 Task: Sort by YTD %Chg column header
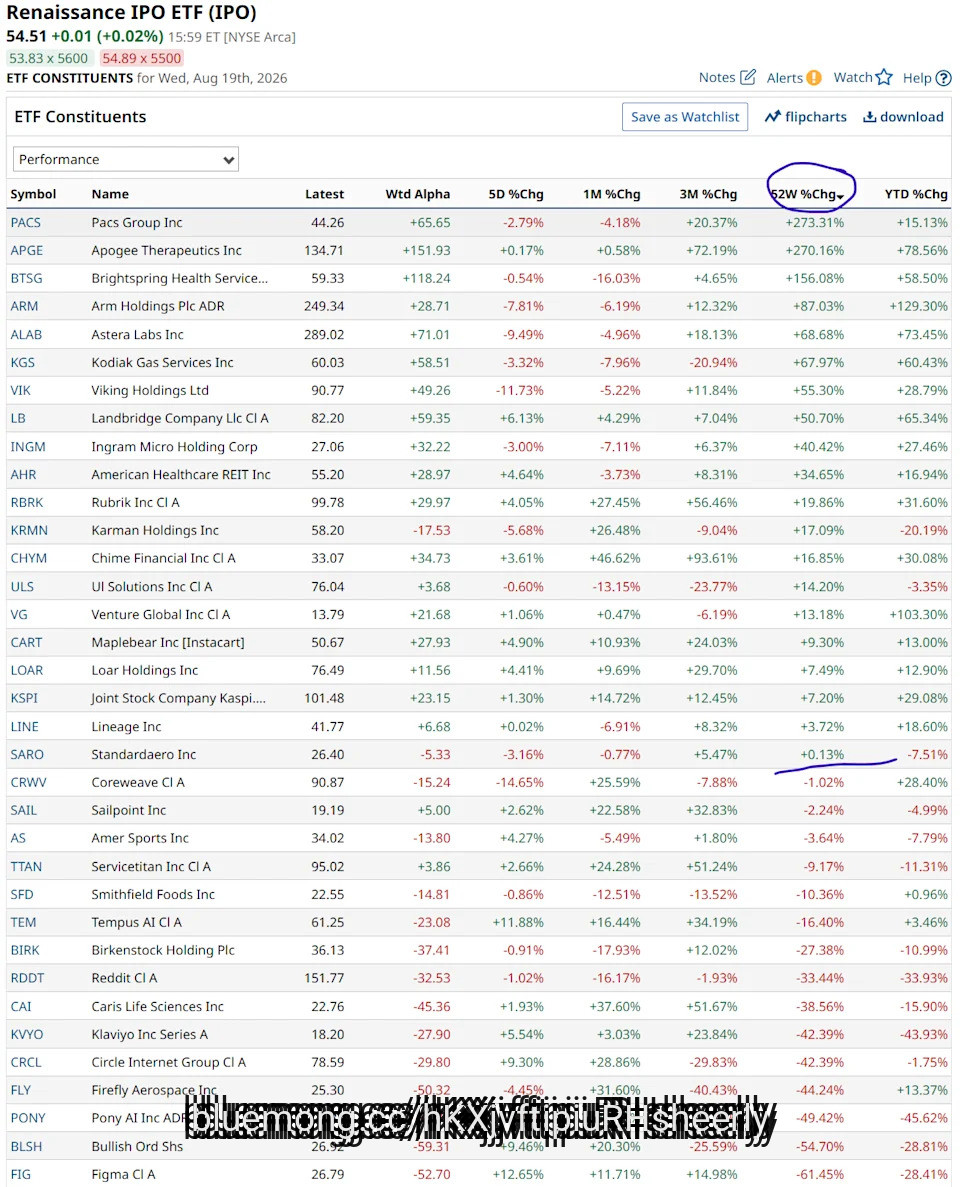916,194
